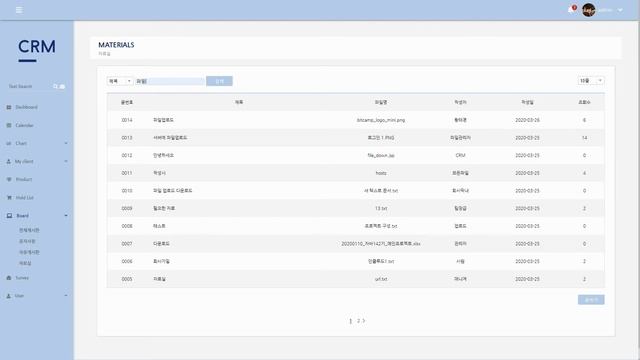Click the Chart icon in sidebar
This screenshot has height=360, width=640.
tap(9, 144)
